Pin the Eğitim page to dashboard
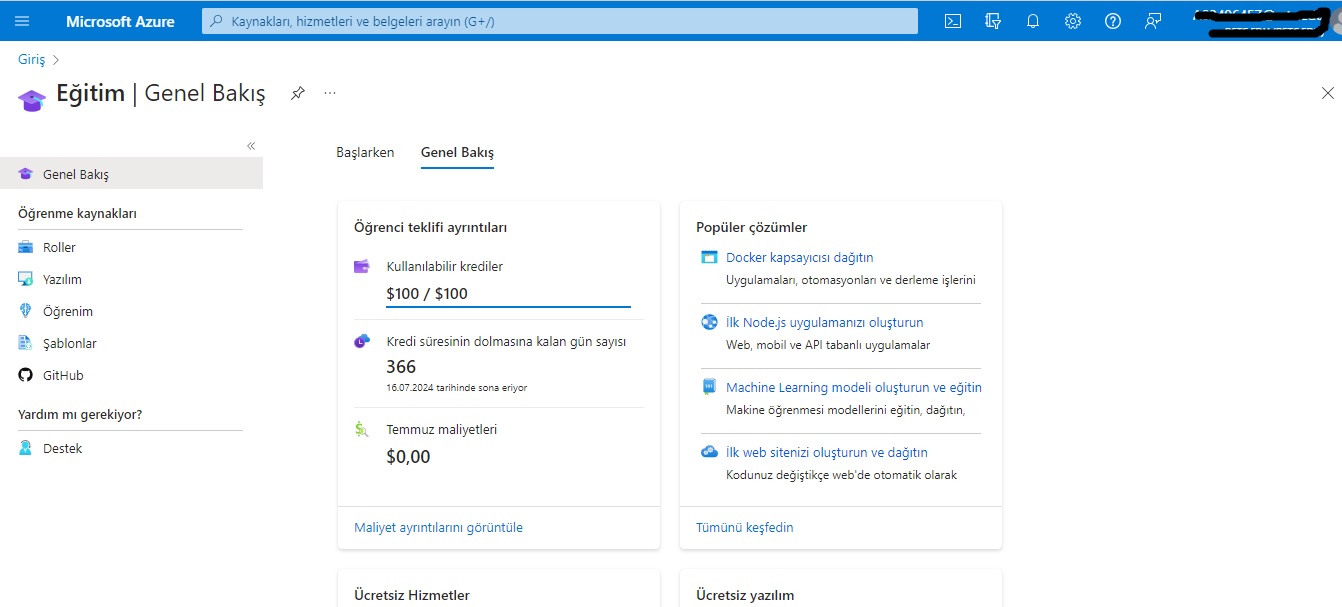Image resolution: width=1342 pixels, height=607 pixels. pyautogui.click(x=297, y=93)
